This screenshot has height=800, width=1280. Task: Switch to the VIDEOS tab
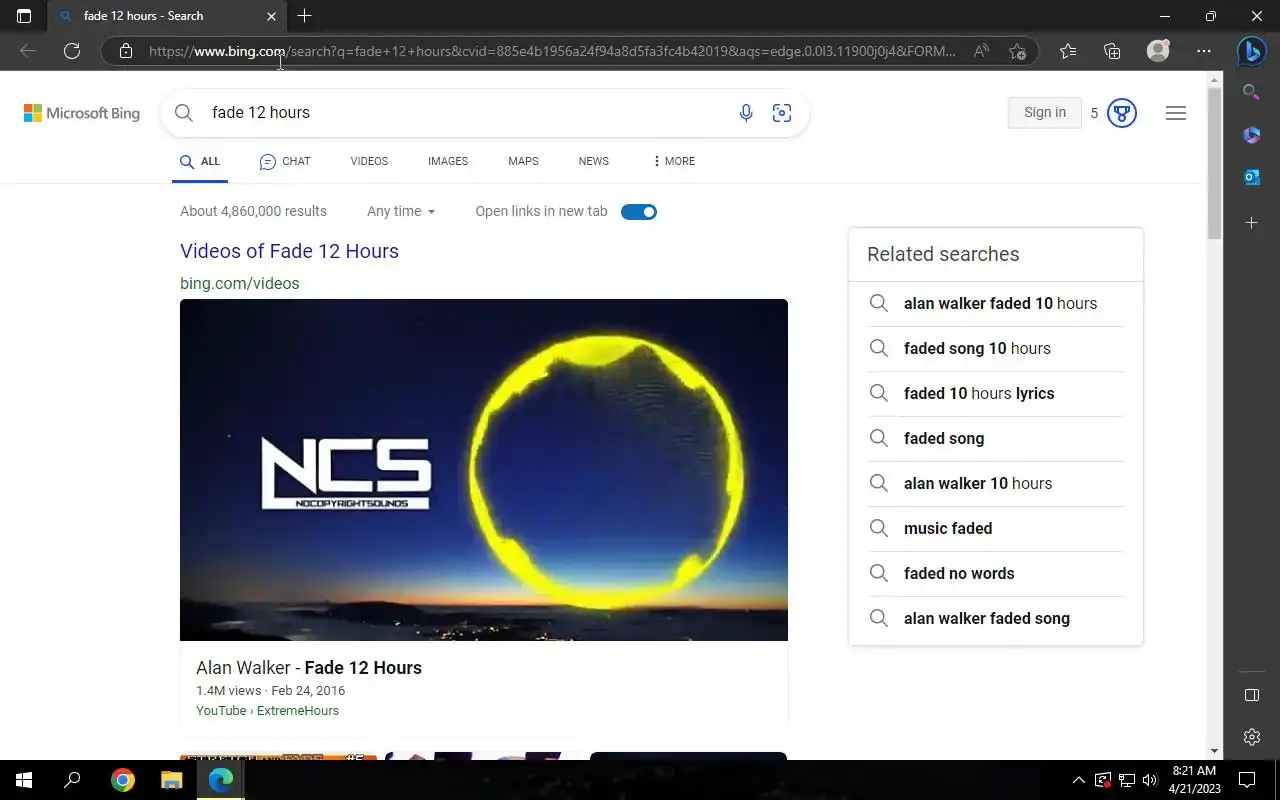pyautogui.click(x=369, y=161)
